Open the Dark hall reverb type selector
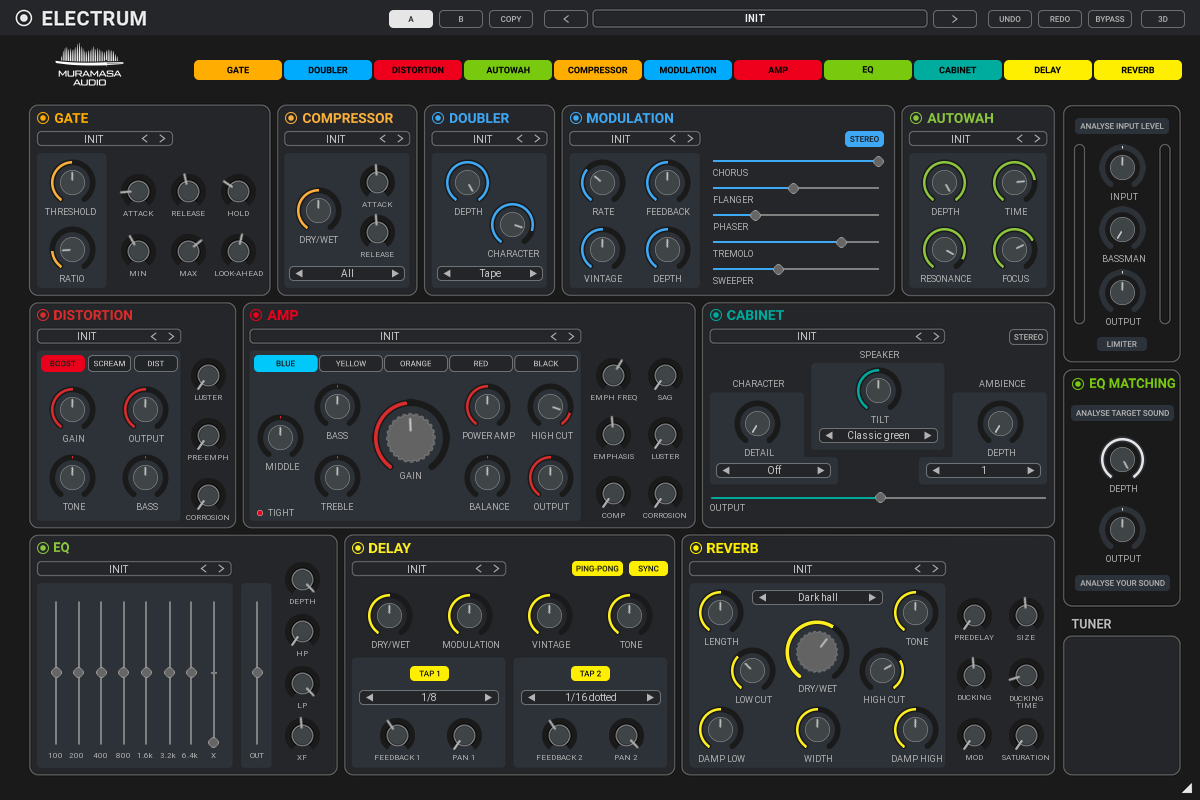 click(x=817, y=597)
